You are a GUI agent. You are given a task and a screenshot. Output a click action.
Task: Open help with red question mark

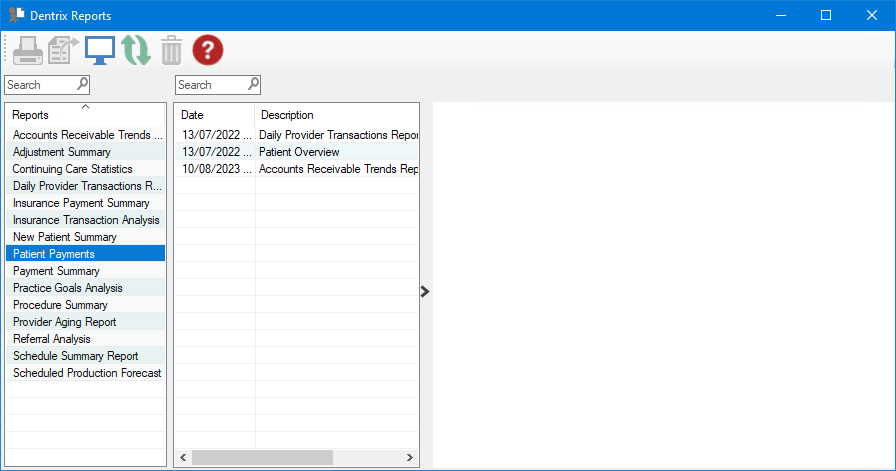[x=207, y=50]
